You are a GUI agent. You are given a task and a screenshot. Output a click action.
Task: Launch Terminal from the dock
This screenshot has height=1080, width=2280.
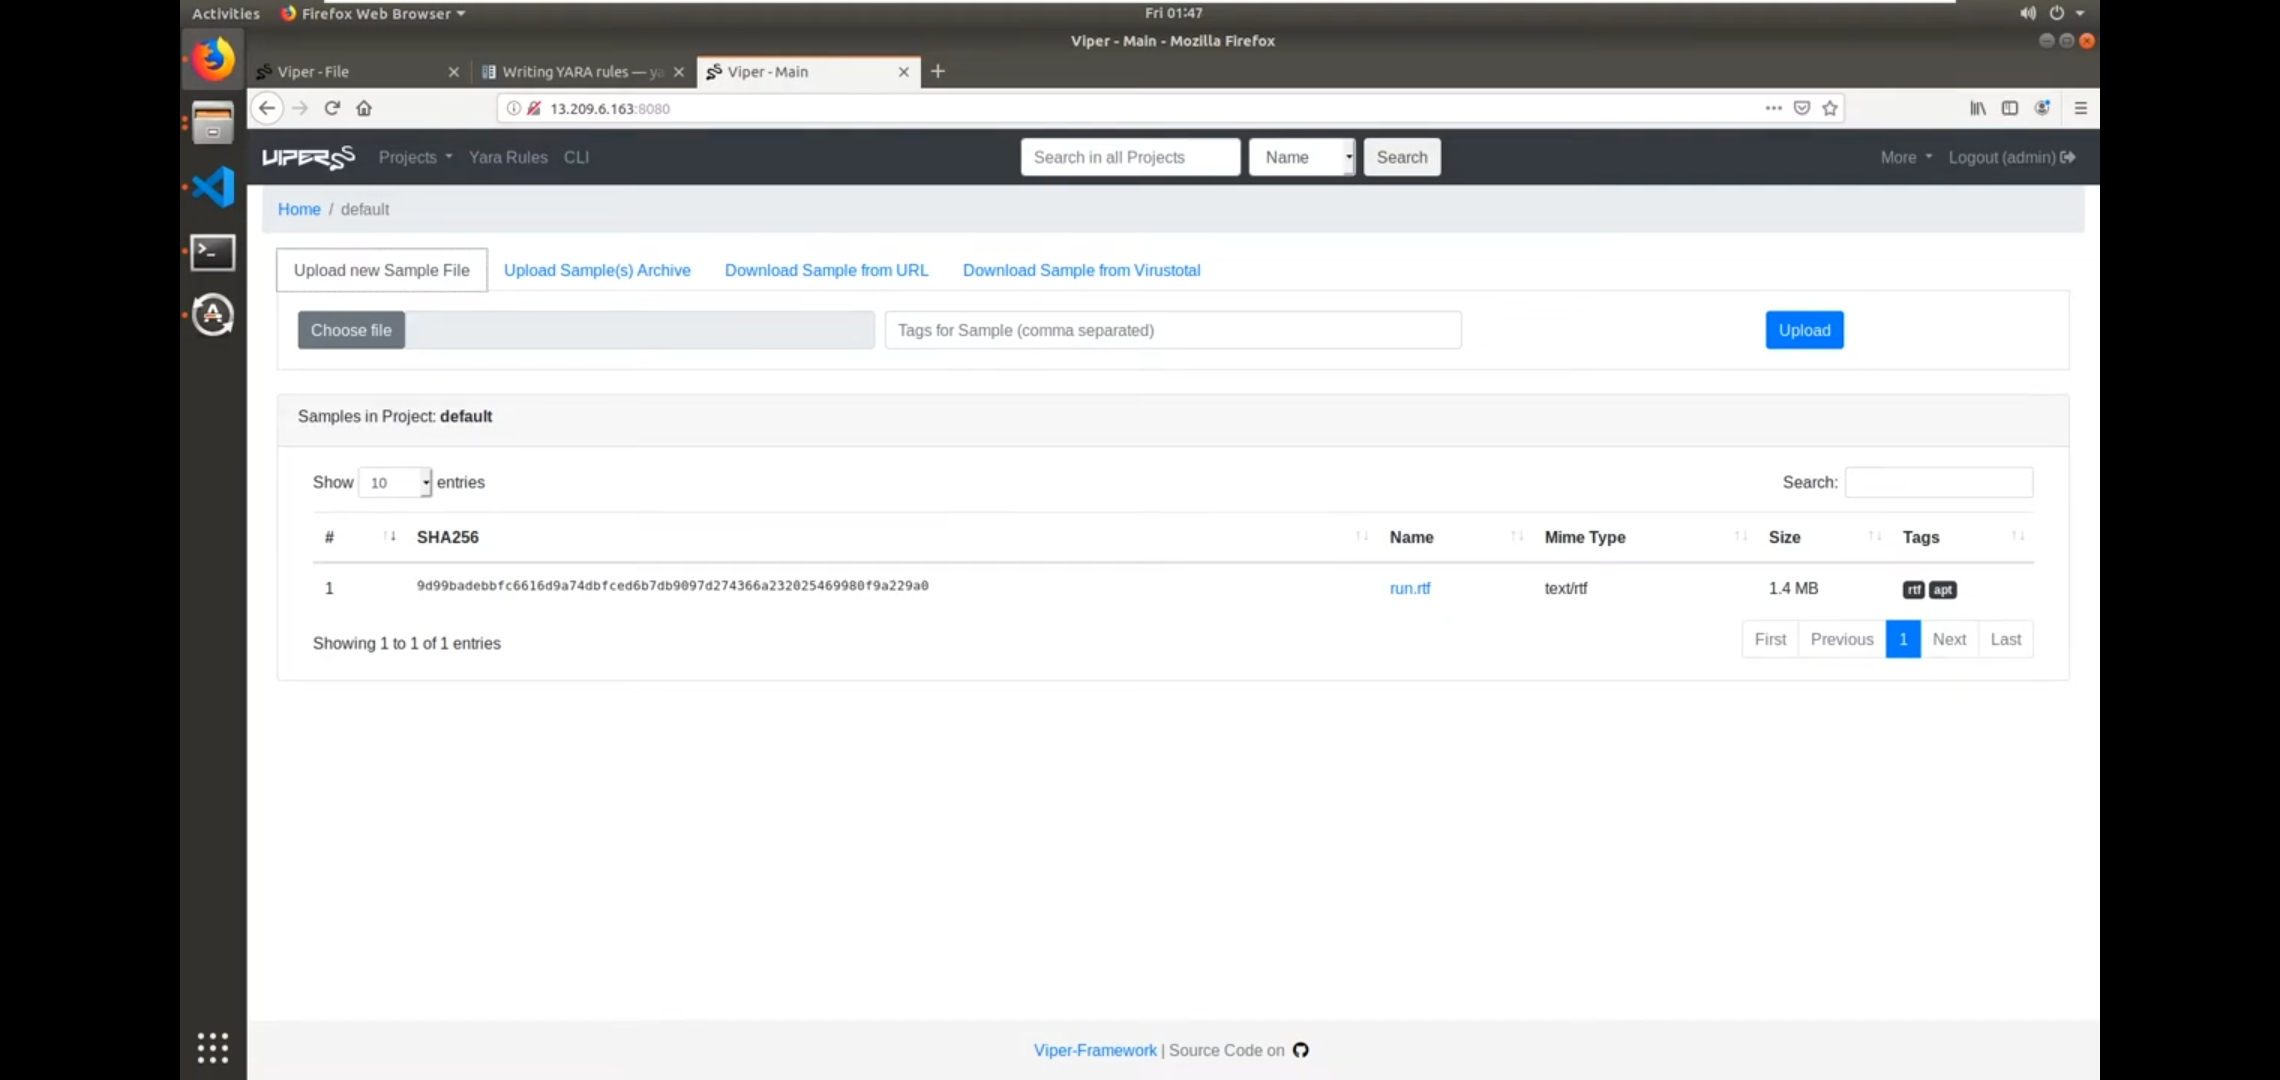pos(213,252)
